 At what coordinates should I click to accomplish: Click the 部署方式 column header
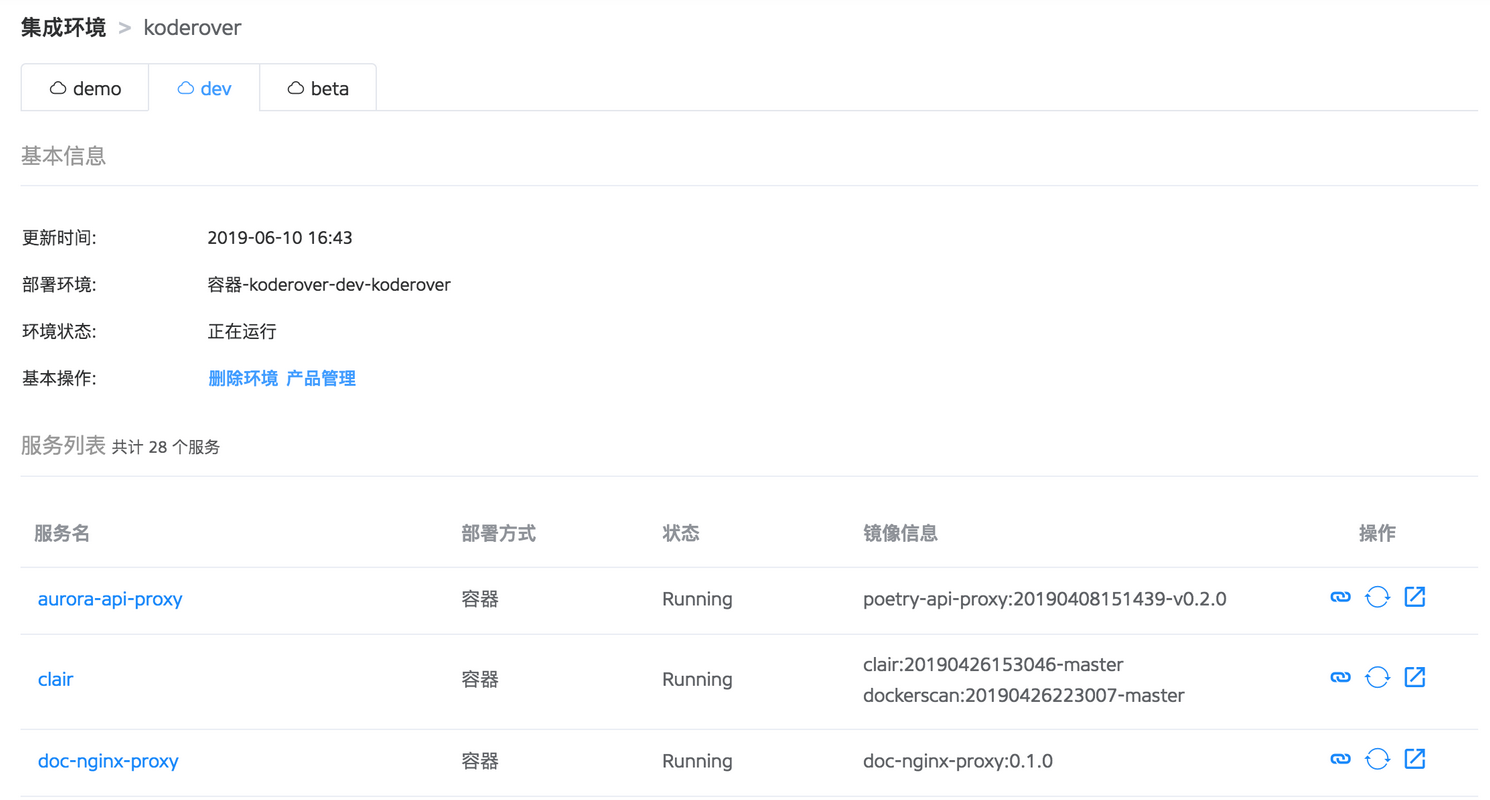(x=499, y=534)
